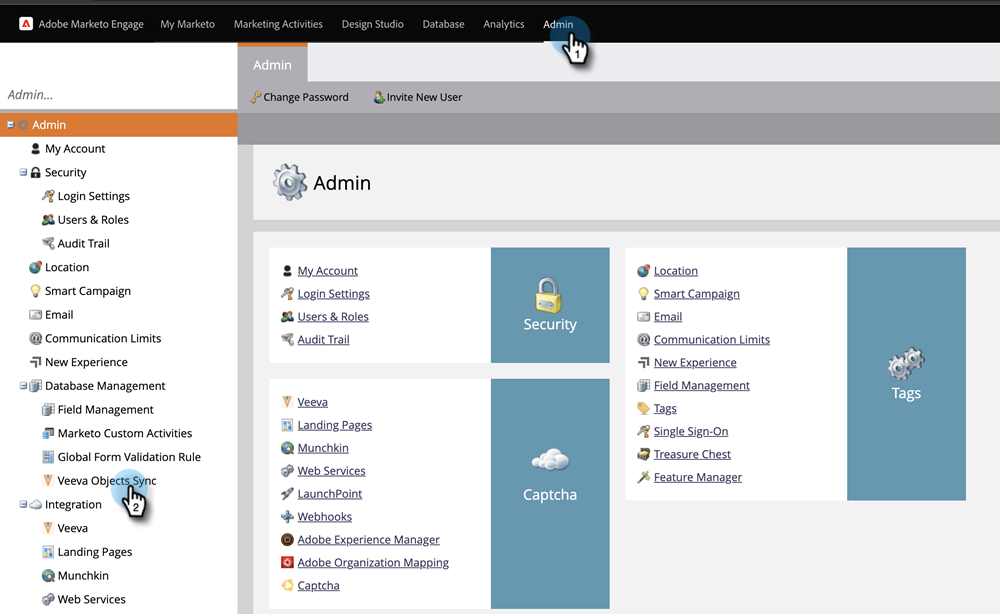Viewport: 1000px width, 614px height.
Task: Click Adobe Marketo Engage product name
Action: [91, 24]
